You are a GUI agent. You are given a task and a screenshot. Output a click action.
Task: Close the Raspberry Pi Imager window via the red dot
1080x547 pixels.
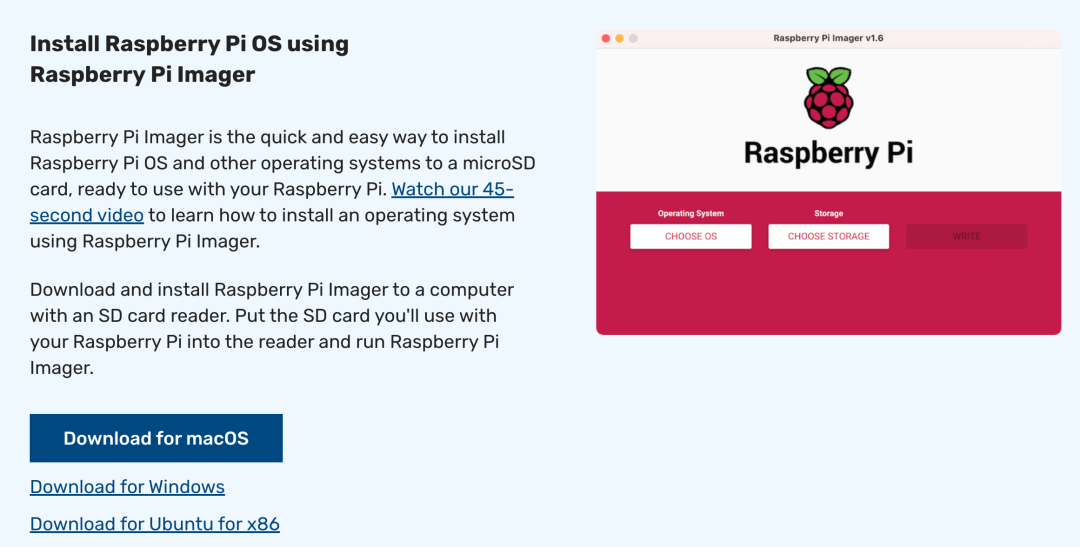click(606, 39)
